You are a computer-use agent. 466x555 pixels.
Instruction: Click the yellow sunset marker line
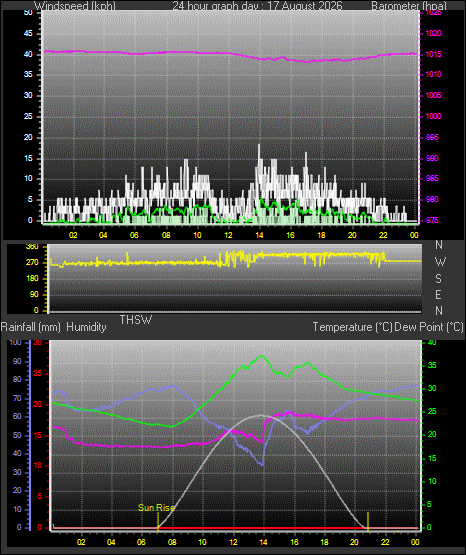(368, 522)
